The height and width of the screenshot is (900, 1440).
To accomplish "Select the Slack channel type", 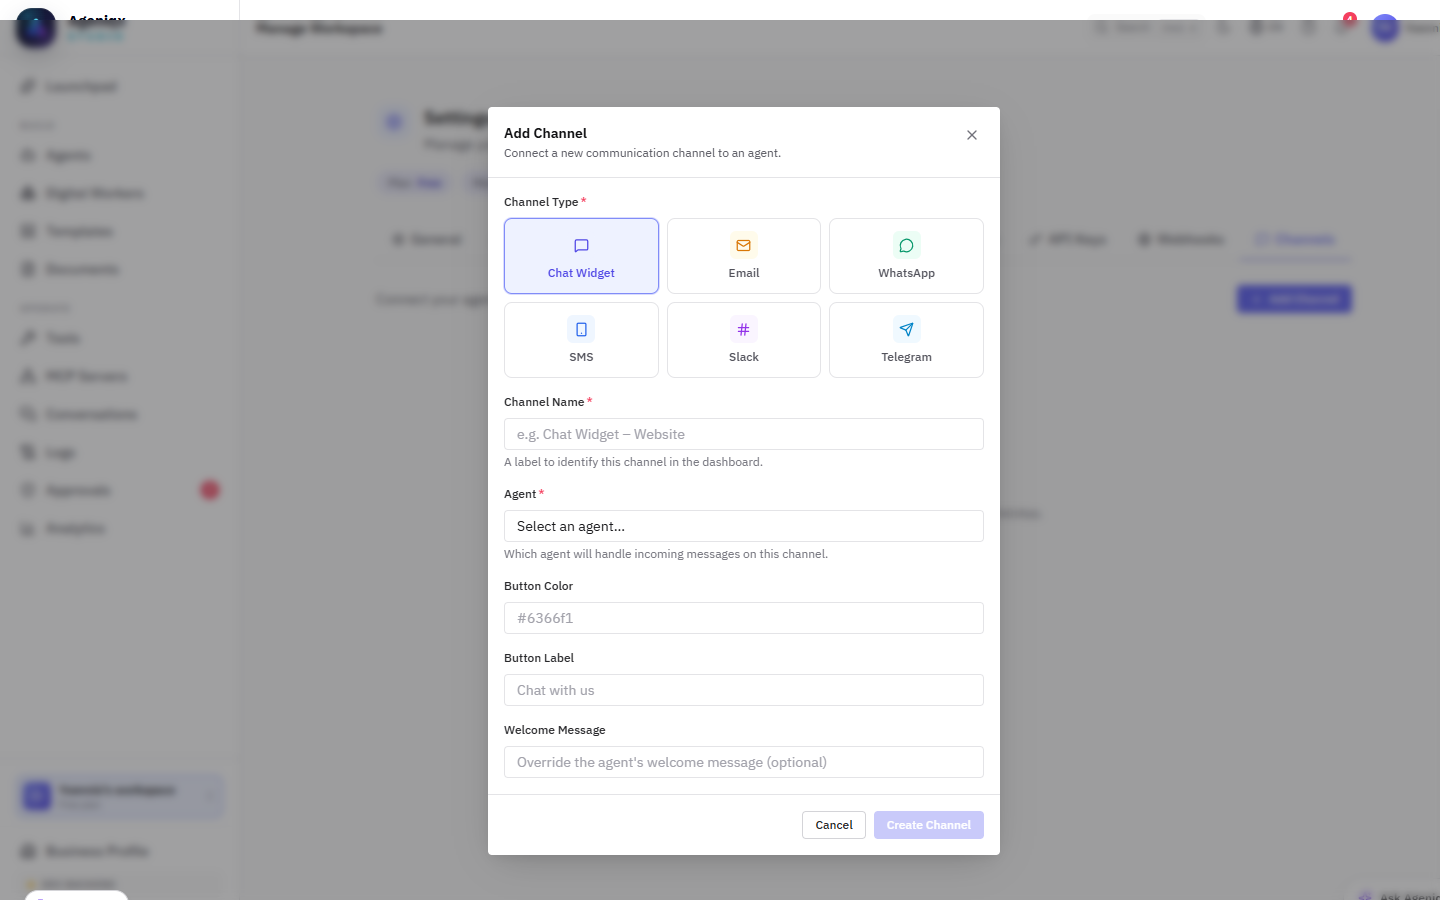I will [x=744, y=340].
